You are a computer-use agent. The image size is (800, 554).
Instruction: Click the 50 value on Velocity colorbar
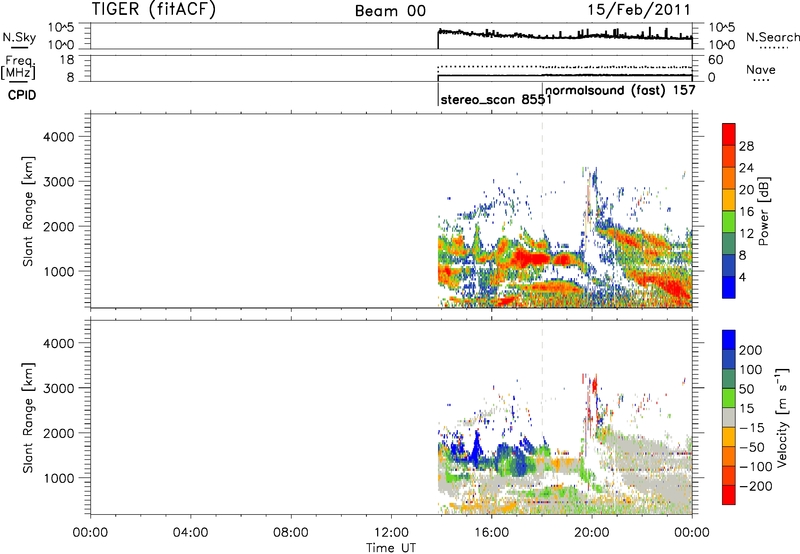point(746,389)
